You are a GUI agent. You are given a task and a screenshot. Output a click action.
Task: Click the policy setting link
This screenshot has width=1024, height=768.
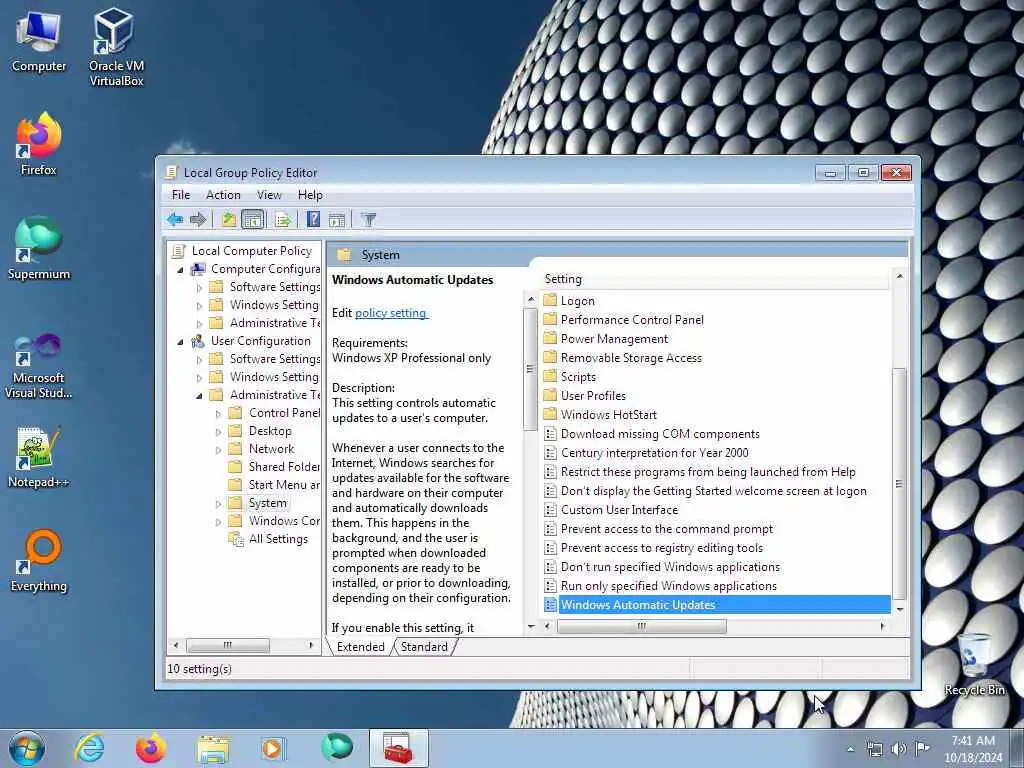[391, 313]
